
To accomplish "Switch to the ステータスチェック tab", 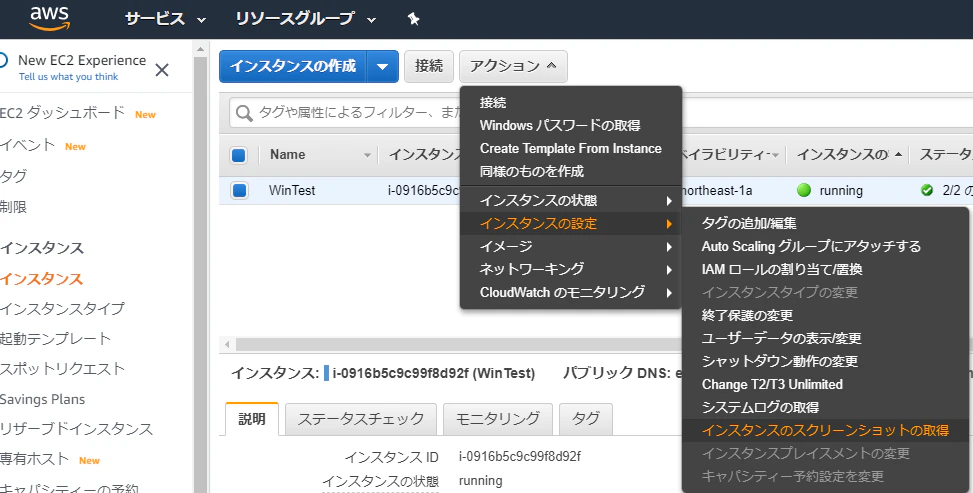I will click(361, 419).
